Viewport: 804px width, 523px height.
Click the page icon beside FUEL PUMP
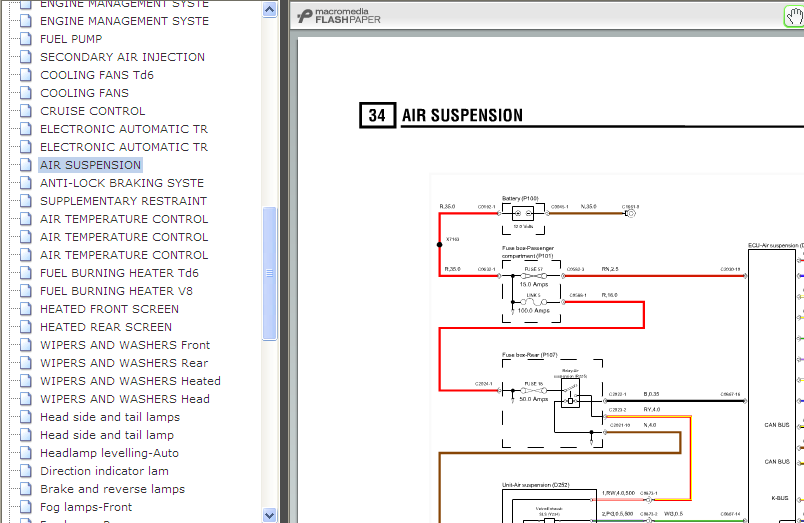click(x=26, y=39)
